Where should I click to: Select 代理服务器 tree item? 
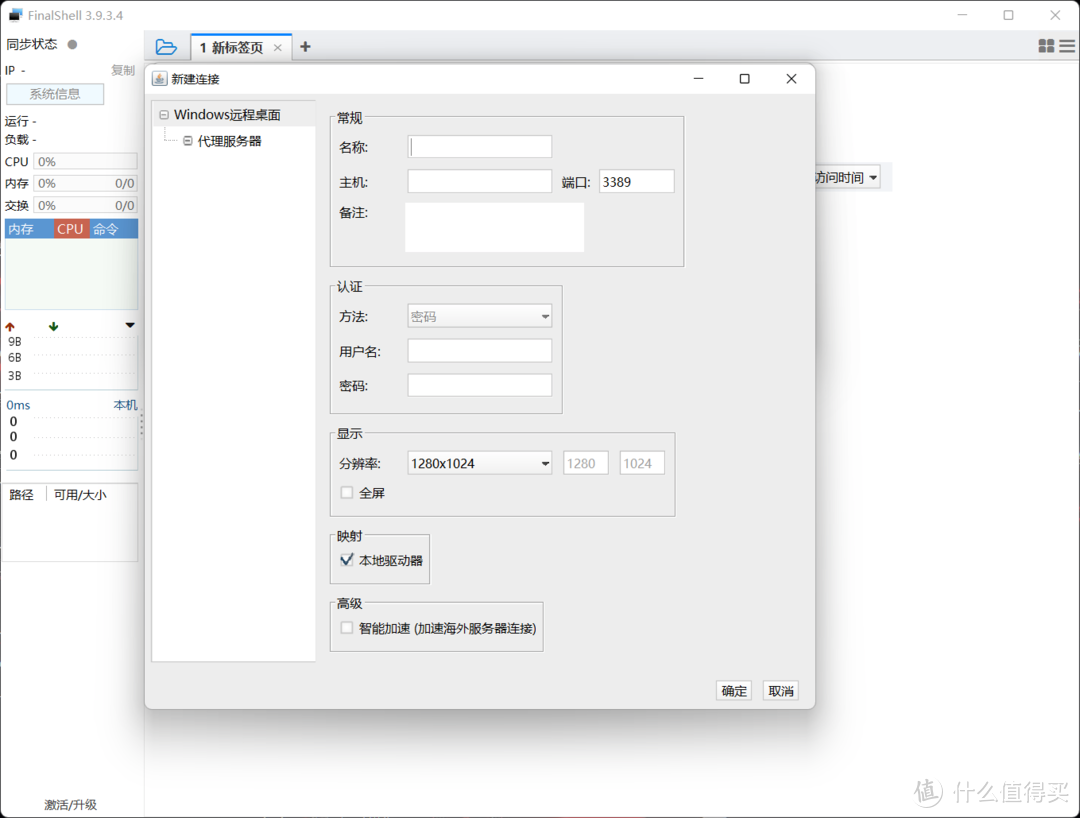coord(229,141)
